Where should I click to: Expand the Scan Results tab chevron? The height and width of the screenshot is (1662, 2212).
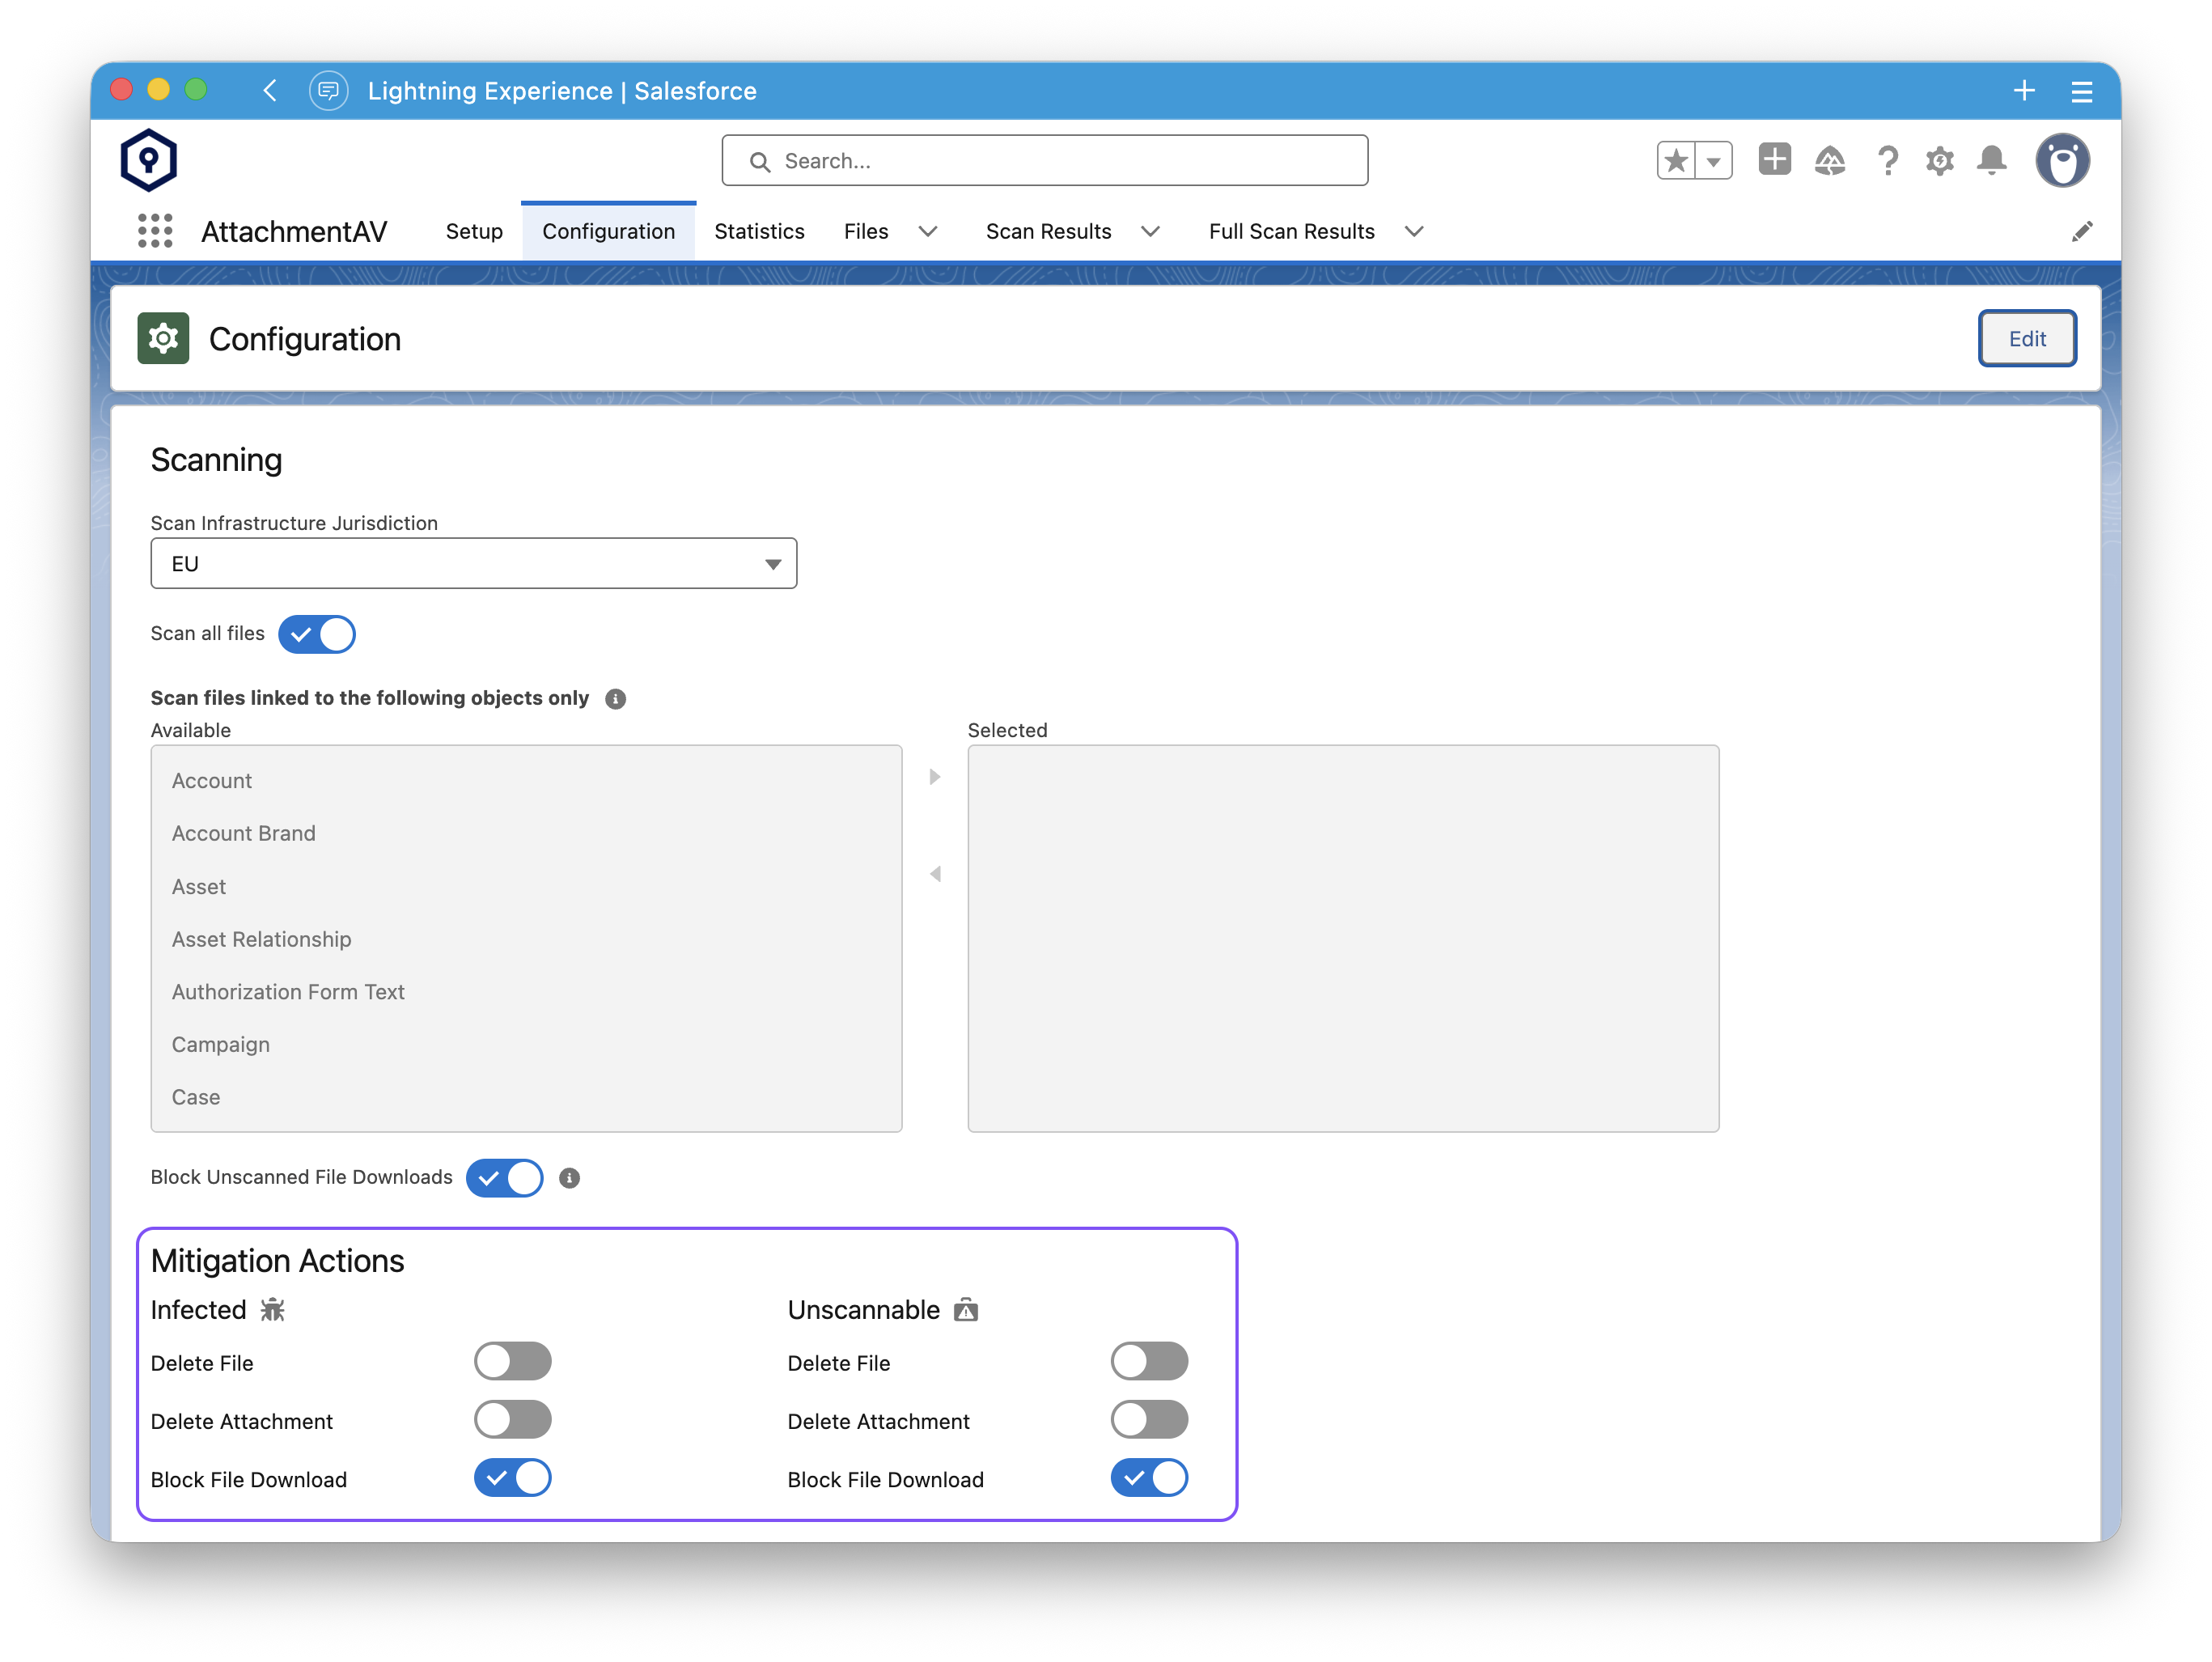pos(1151,232)
